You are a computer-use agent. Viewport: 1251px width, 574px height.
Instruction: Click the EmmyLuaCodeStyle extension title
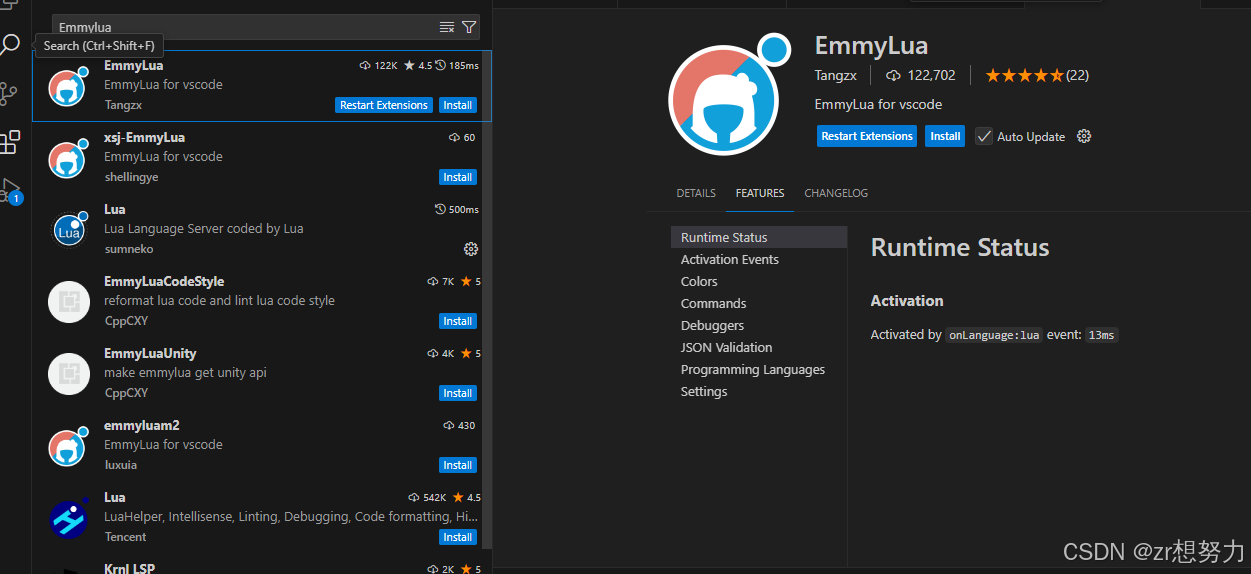(164, 281)
